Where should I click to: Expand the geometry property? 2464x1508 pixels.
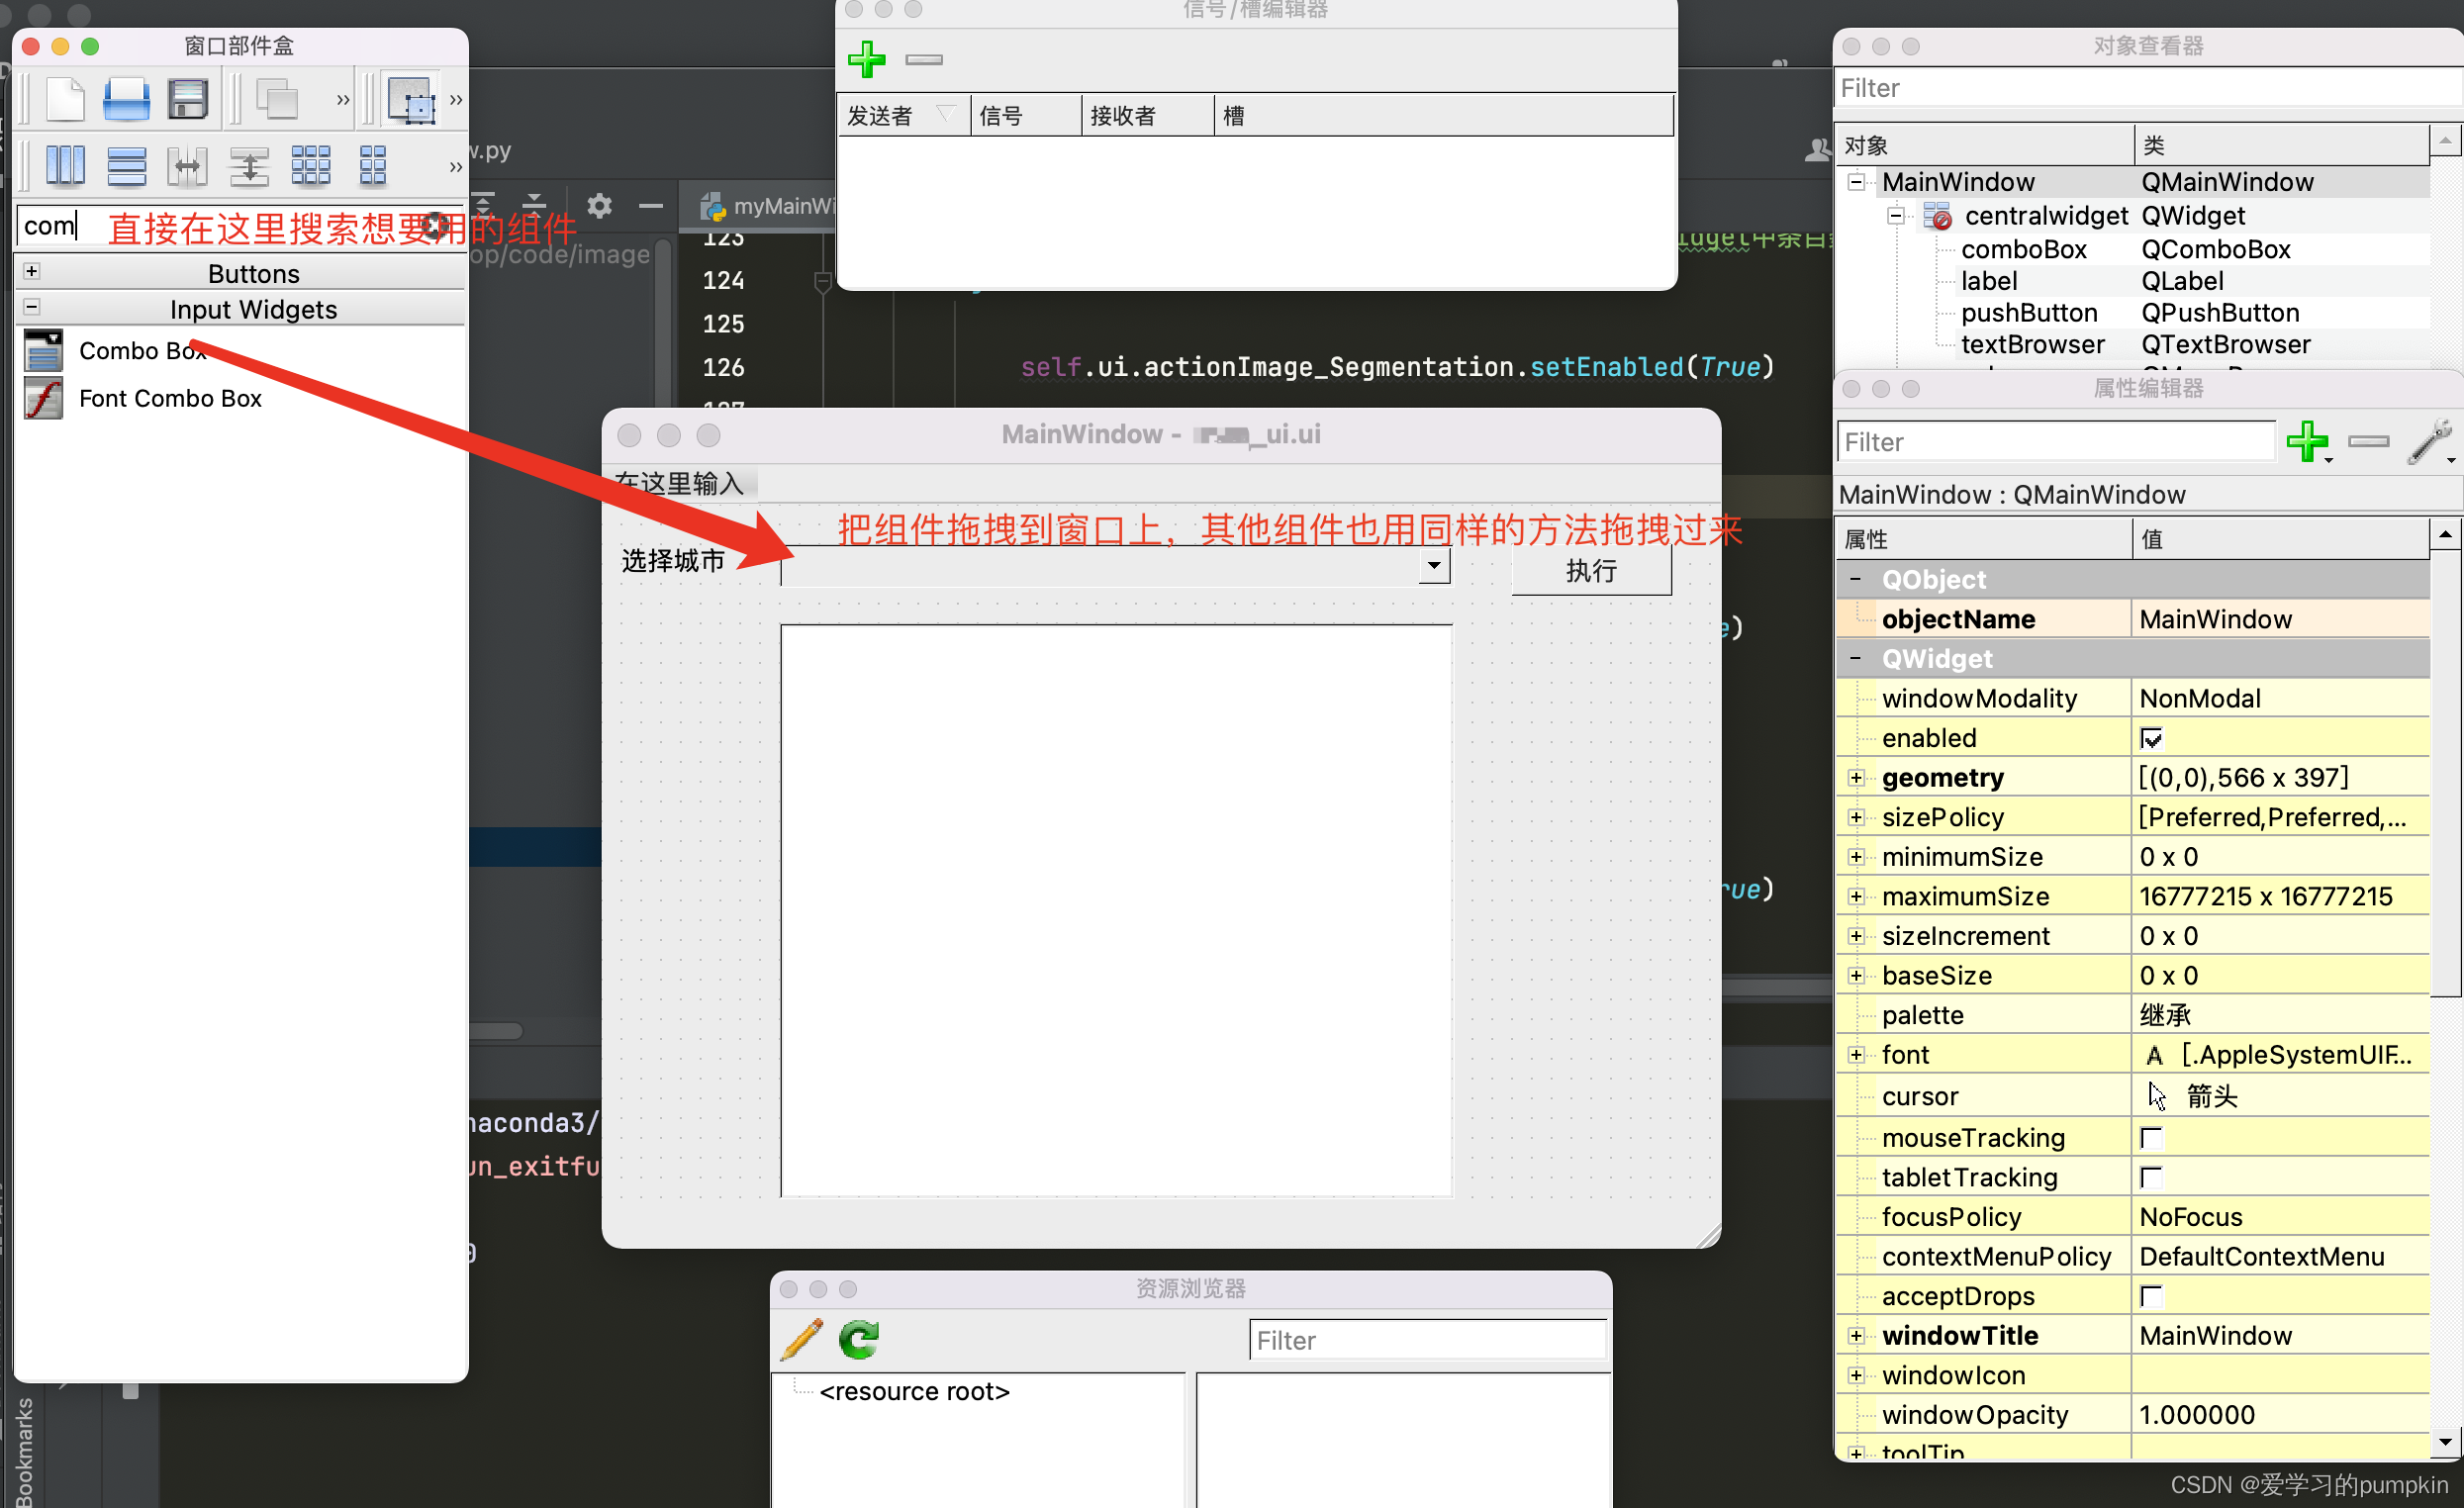[x=1856, y=778]
